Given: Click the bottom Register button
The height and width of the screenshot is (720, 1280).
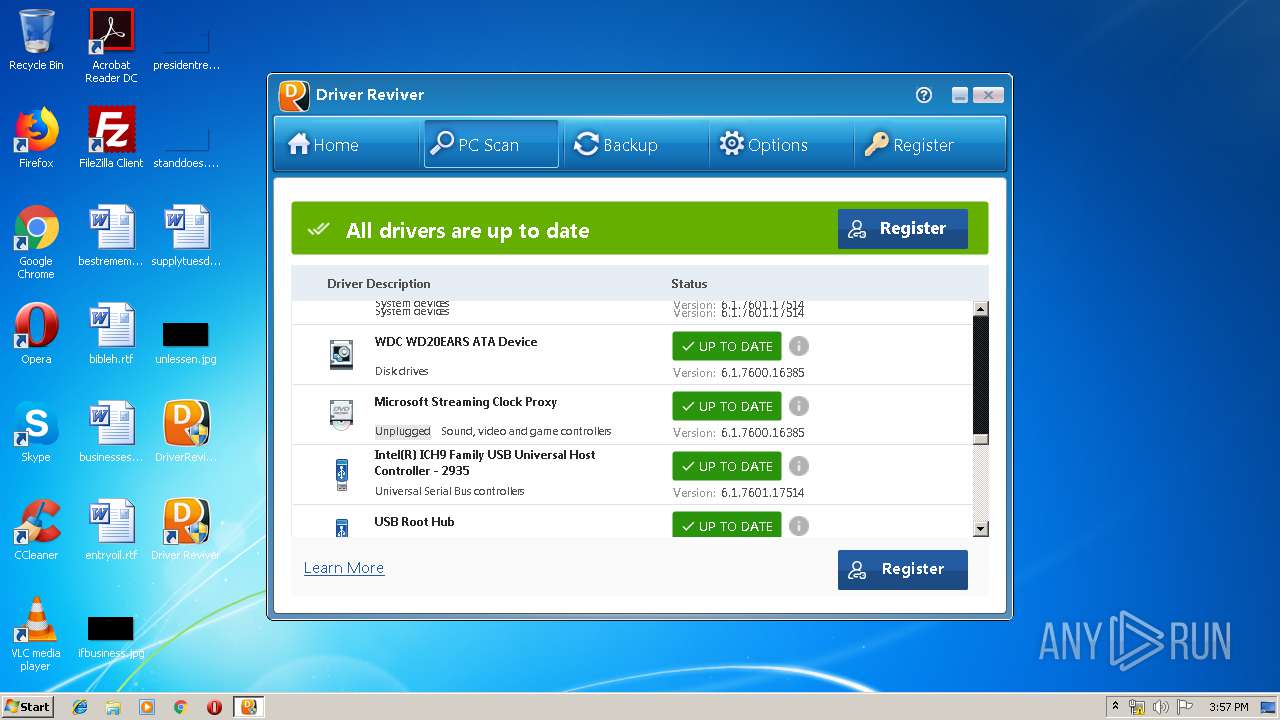Looking at the screenshot, I should pos(902,569).
